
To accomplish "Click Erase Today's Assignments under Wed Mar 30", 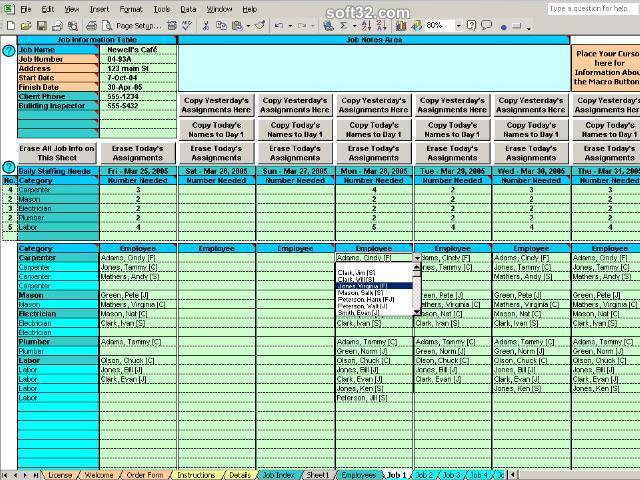I will pyautogui.click(x=531, y=153).
